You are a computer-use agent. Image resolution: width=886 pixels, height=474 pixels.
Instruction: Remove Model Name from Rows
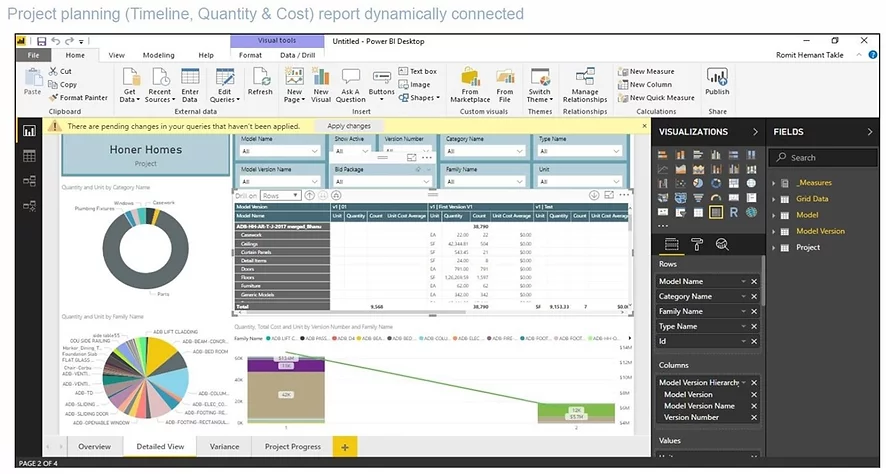pos(754,281)
